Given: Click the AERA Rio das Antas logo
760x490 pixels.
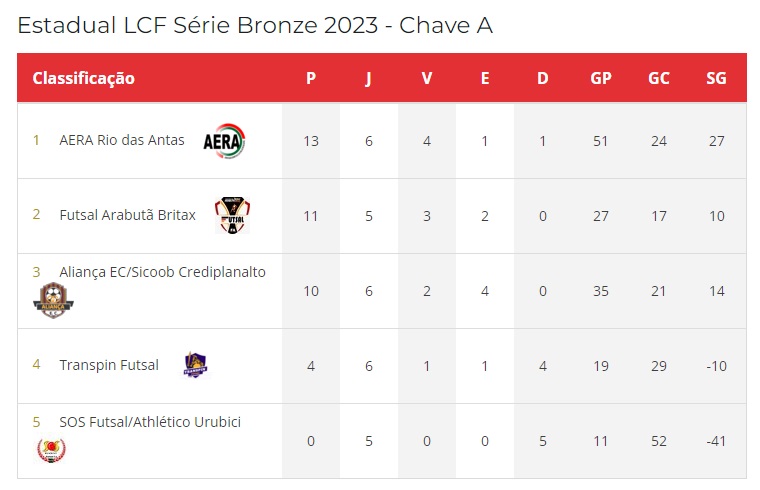Looking at the screenshot, I should point(224,141).
